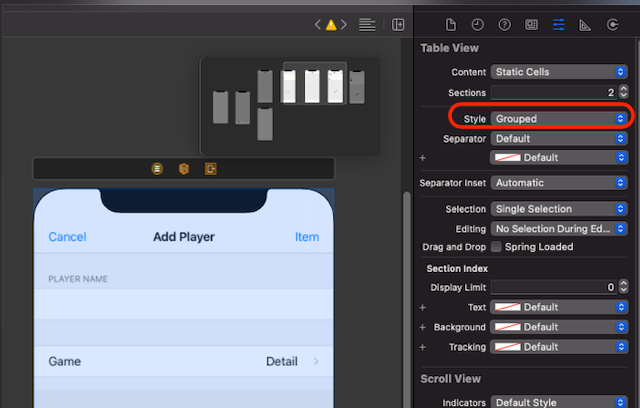The height and width of the screenshot is (408, 640).
Task: Click the Sections stepper arrows
Action: click(623, 92)
